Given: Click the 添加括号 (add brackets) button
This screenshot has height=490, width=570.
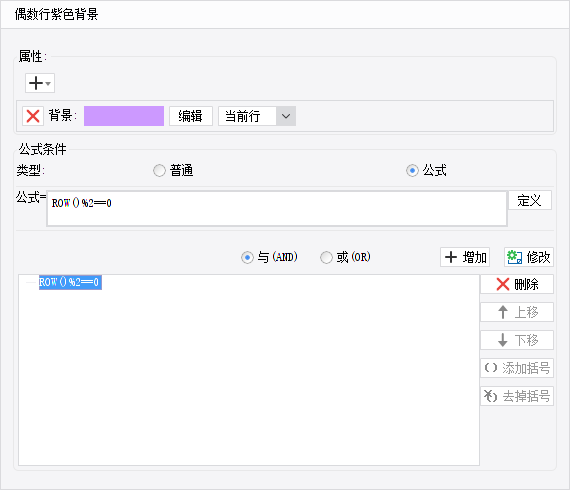Looking at the screenshot, I should pyautogui.click(x=517, y=368).
